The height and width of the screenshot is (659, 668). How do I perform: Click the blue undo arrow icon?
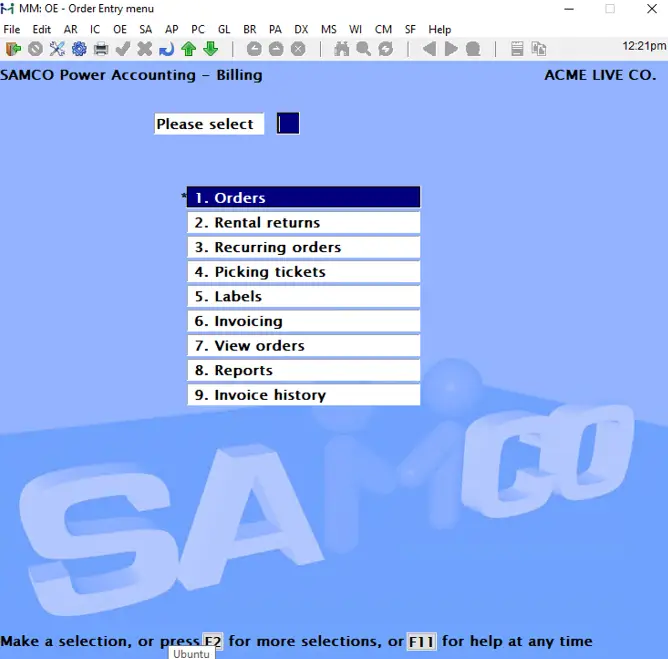[166, 48]
